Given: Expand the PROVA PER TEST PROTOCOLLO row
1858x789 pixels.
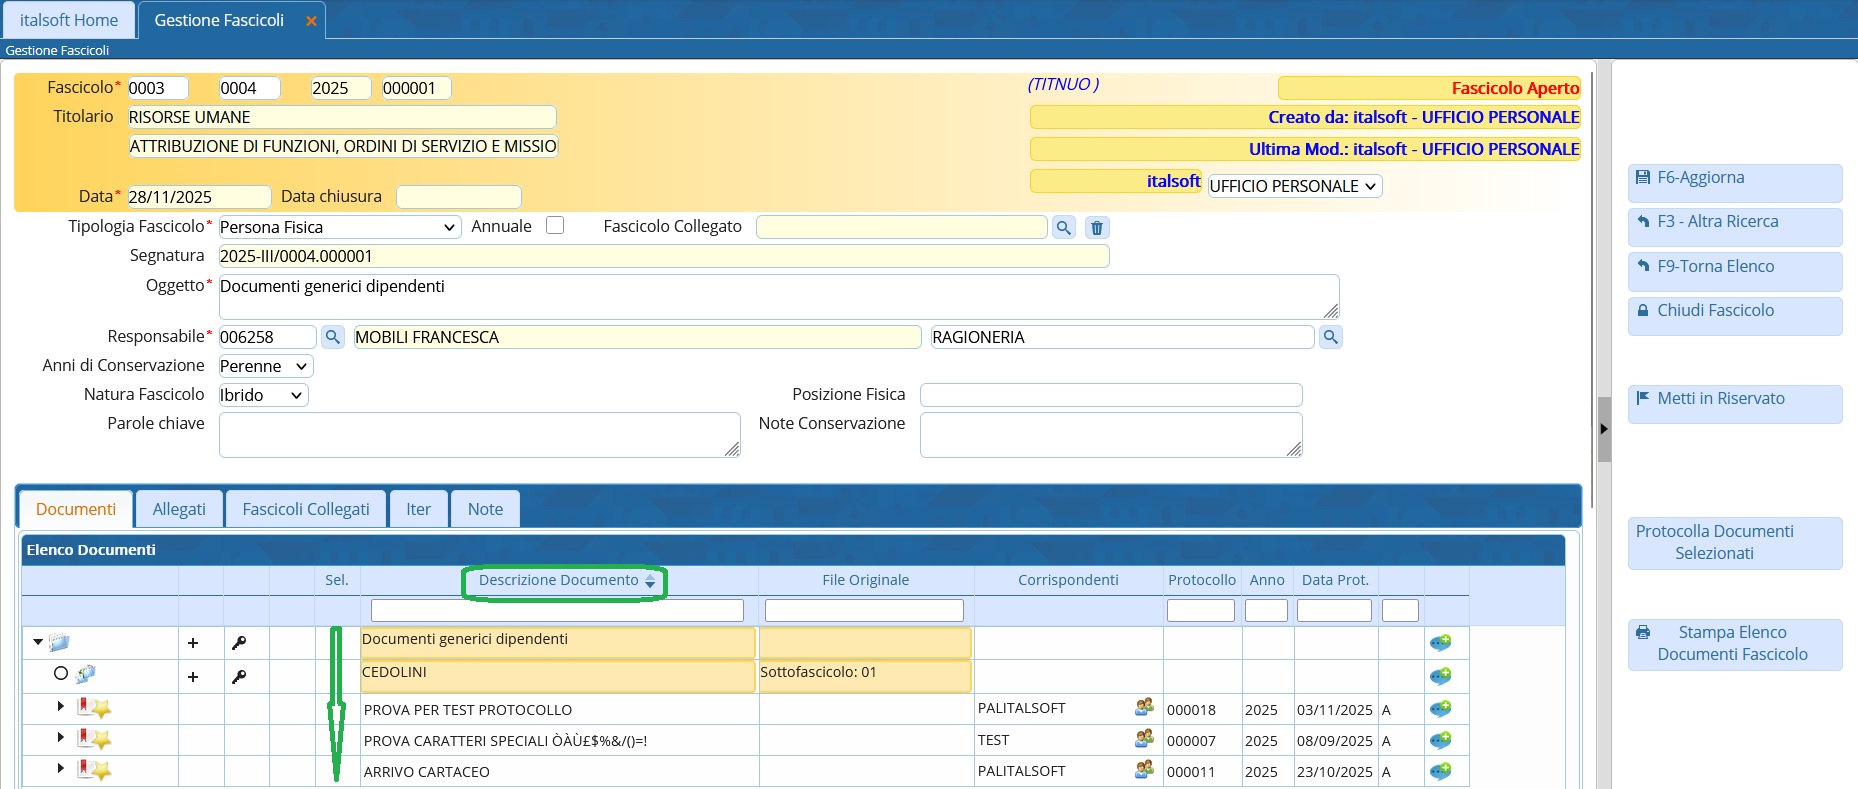Looking at the screenshot, I should click(x=60, y=706).
